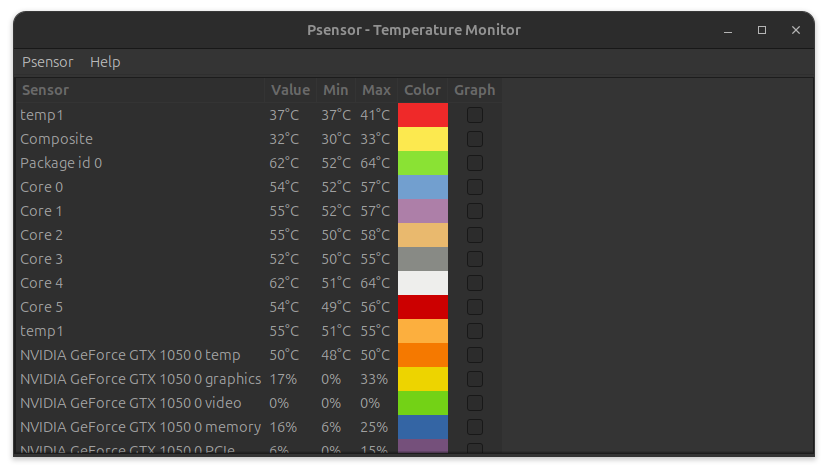This screenshot has height=473, width=828.
Task: Click white color swatch of Core 4
Action: (x=423, y=283)
